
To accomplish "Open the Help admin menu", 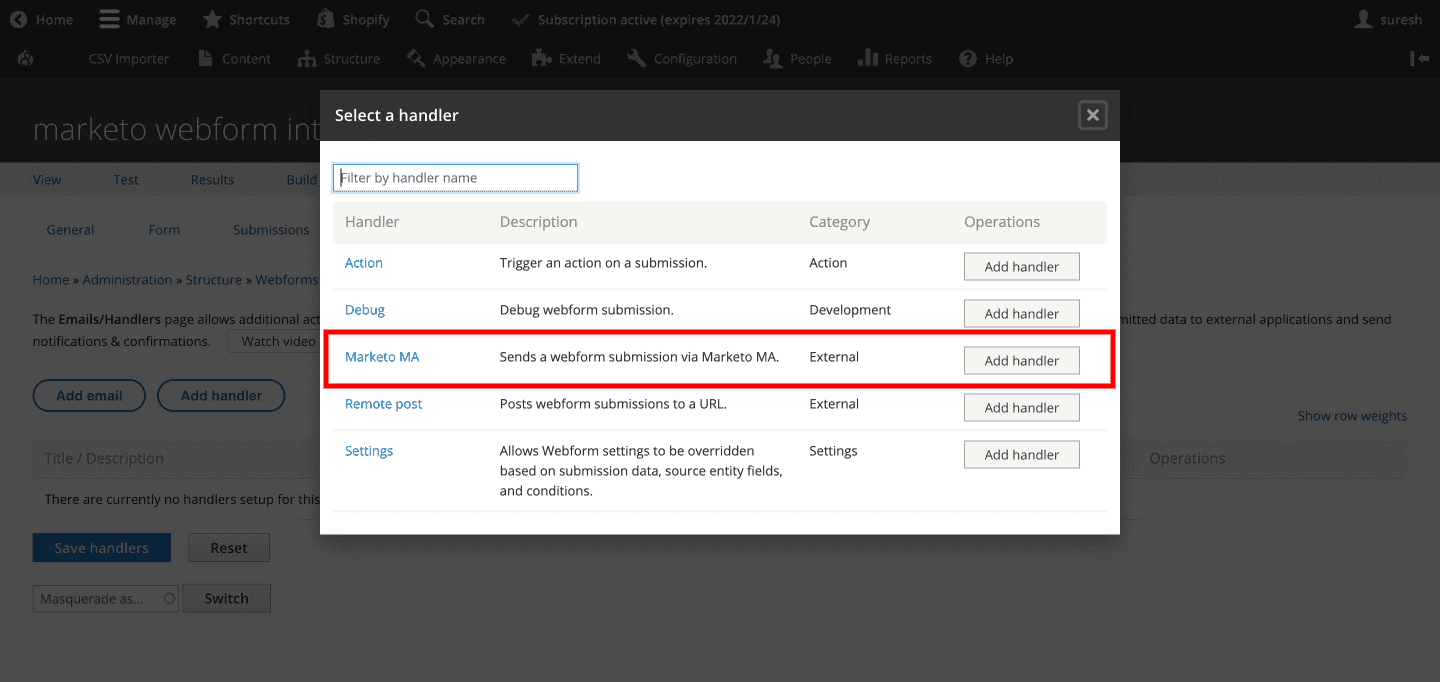I will pyautogui.click(x=986, y=59).
